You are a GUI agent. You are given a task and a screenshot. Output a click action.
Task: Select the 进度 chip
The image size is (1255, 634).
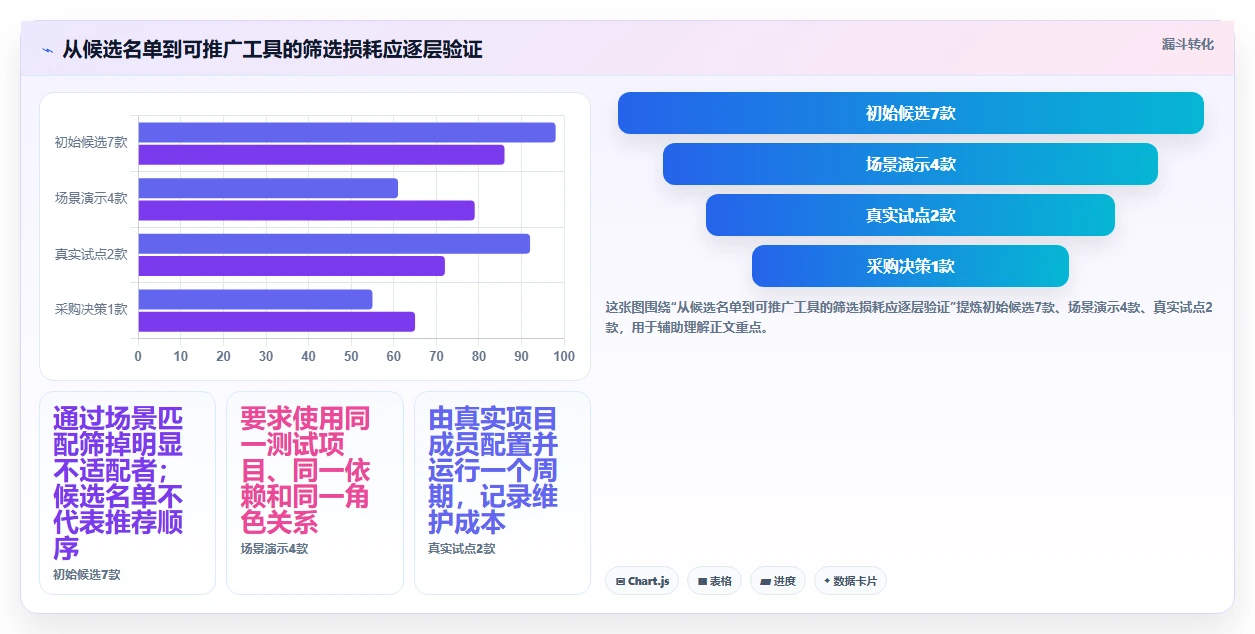778,581
